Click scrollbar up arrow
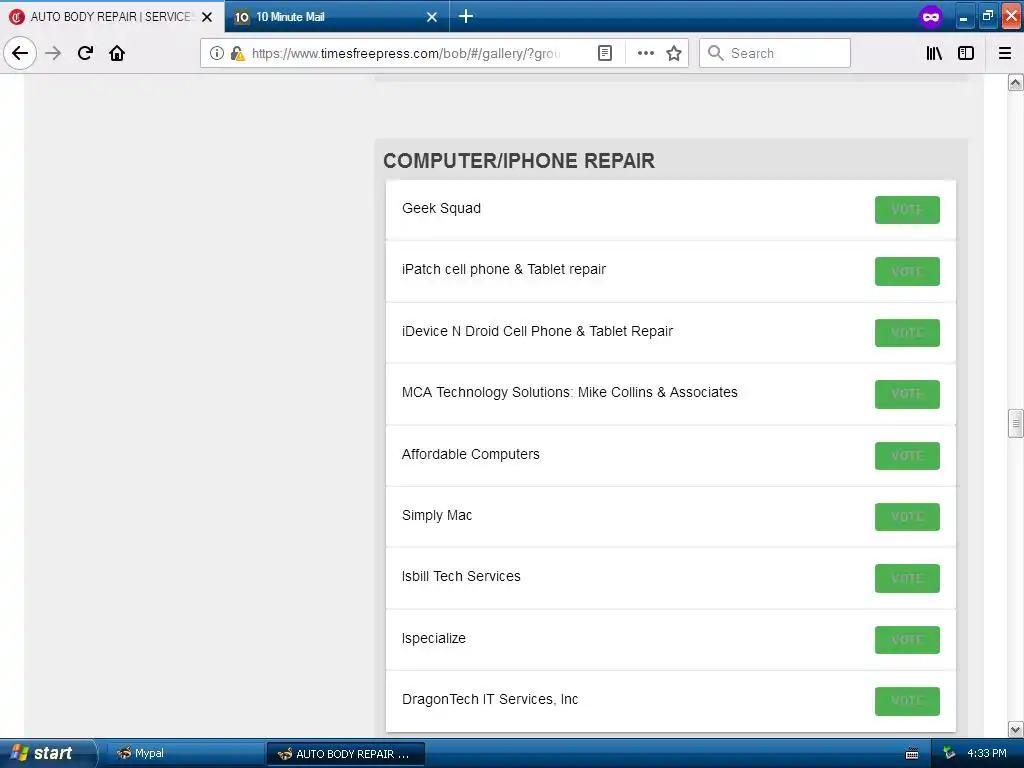The width and height of the screenshot is (1024, 768). 1015,83
